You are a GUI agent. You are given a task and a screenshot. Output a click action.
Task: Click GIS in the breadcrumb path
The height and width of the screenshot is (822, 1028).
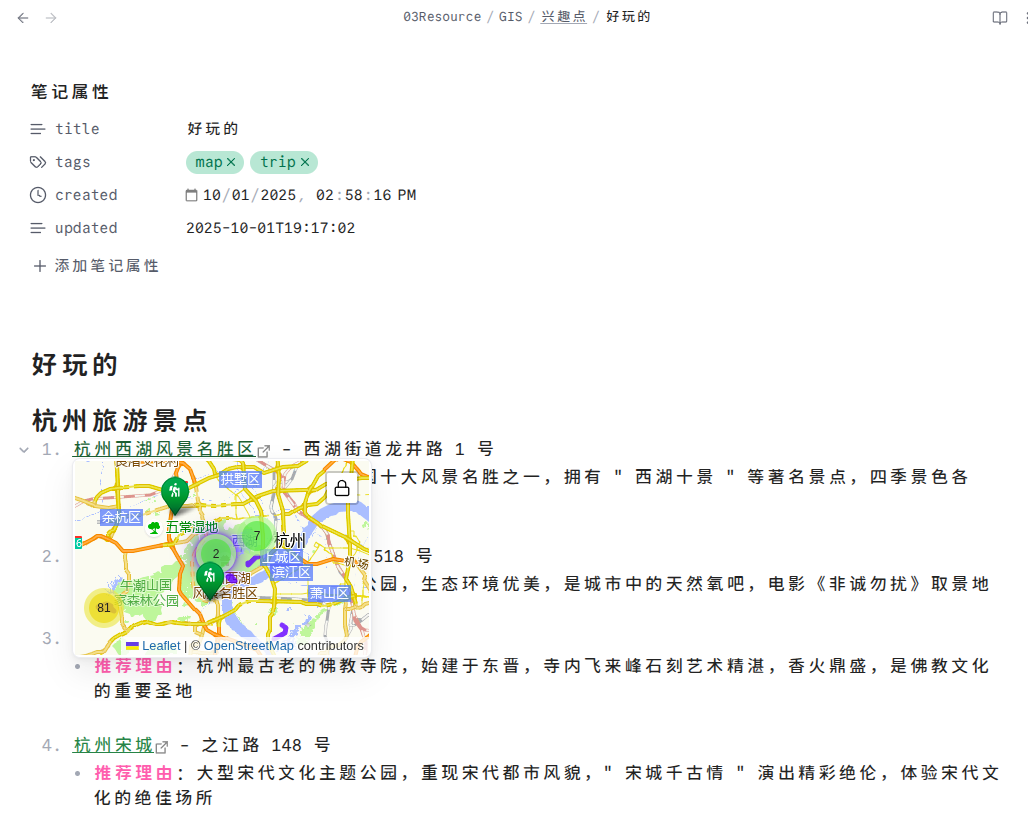point(510,17)
